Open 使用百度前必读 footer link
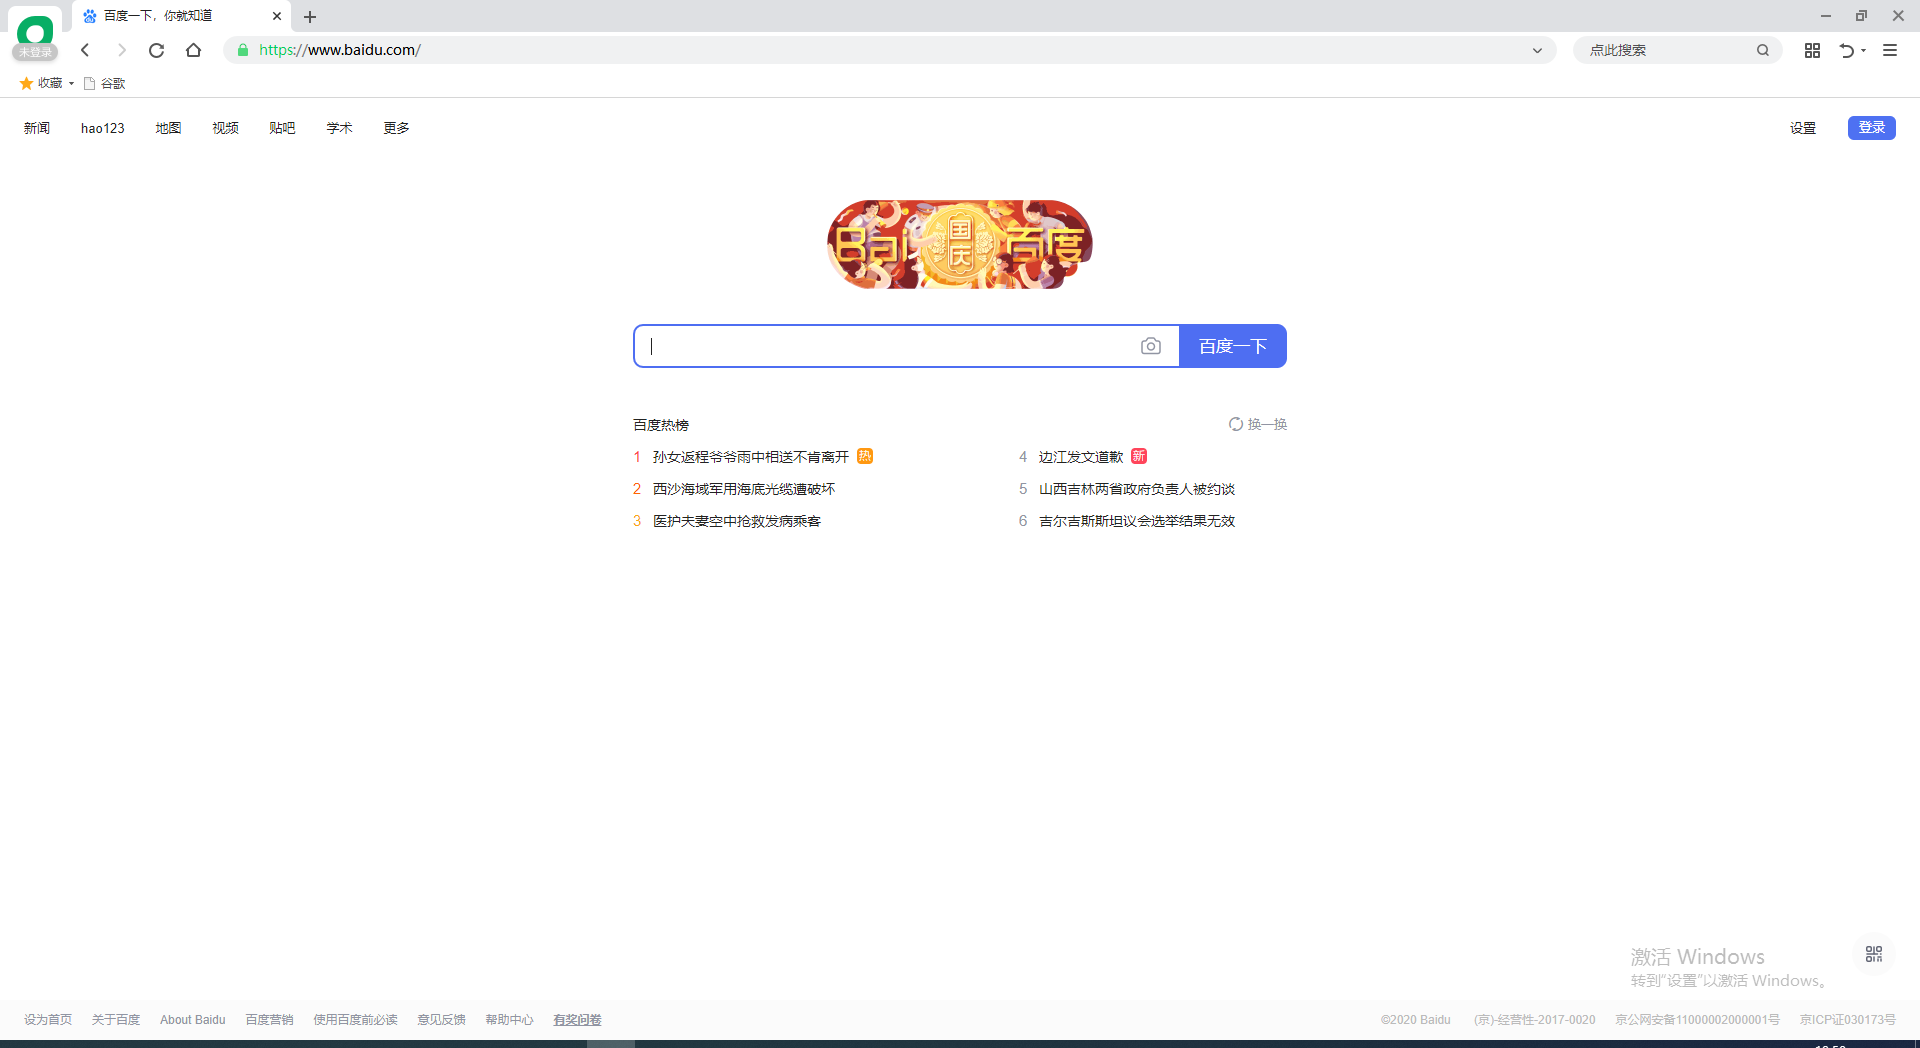 coord(355,1020)
